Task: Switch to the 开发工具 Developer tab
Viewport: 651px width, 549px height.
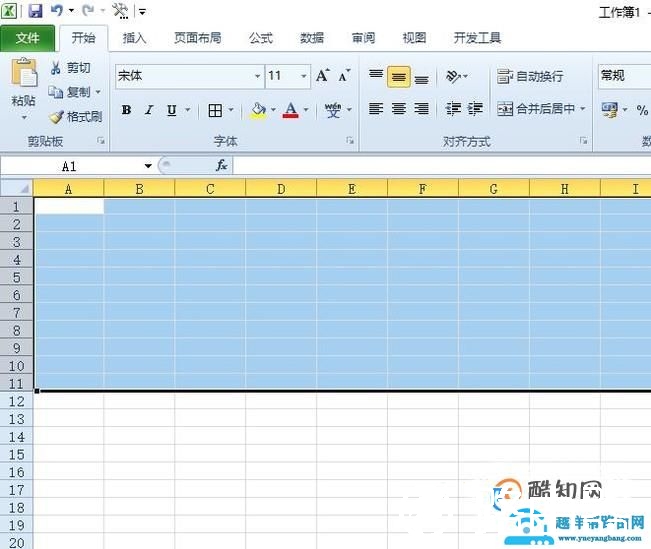Action: pyautogui.click(x=477, y=38)
